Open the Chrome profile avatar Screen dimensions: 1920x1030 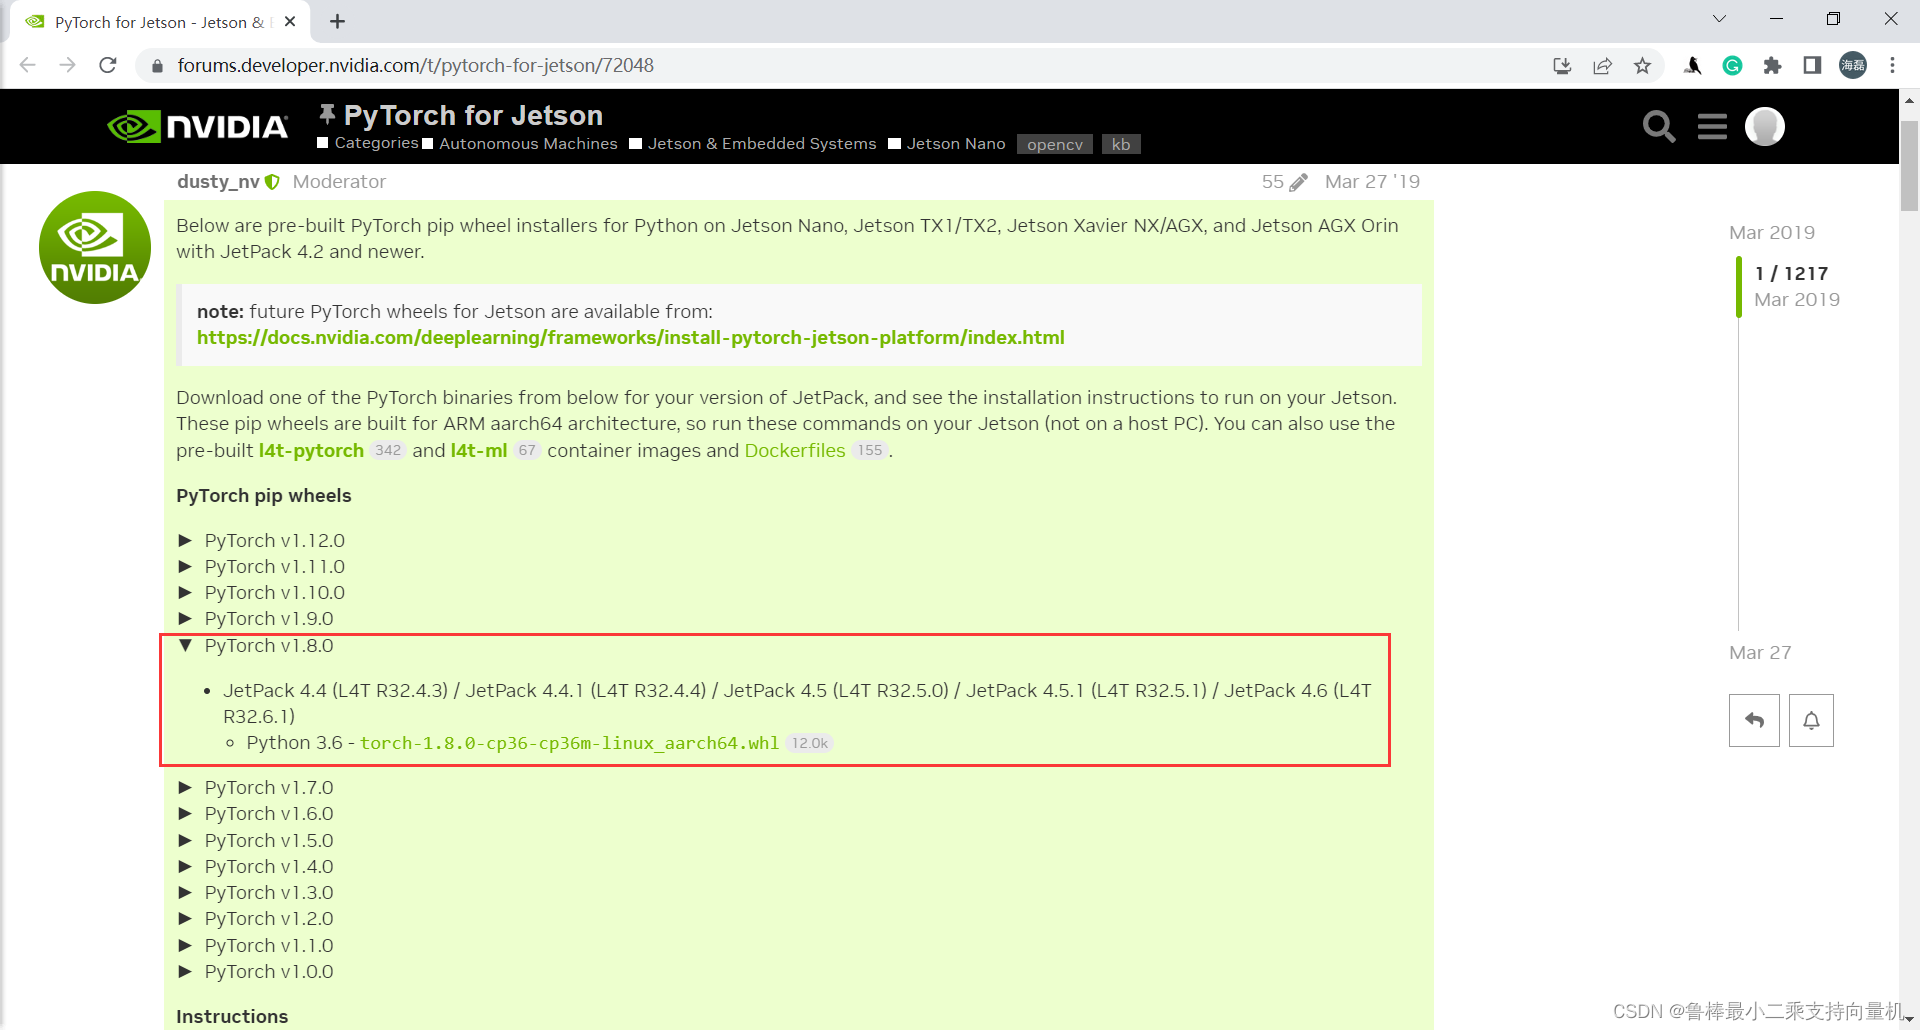click(x=1853, y=66)
